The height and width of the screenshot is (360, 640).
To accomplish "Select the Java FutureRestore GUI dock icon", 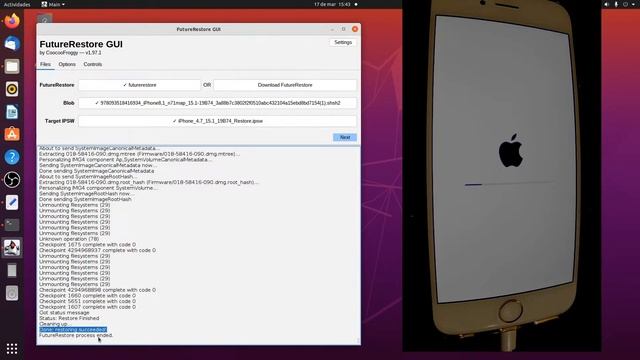I will coord(12,248).
